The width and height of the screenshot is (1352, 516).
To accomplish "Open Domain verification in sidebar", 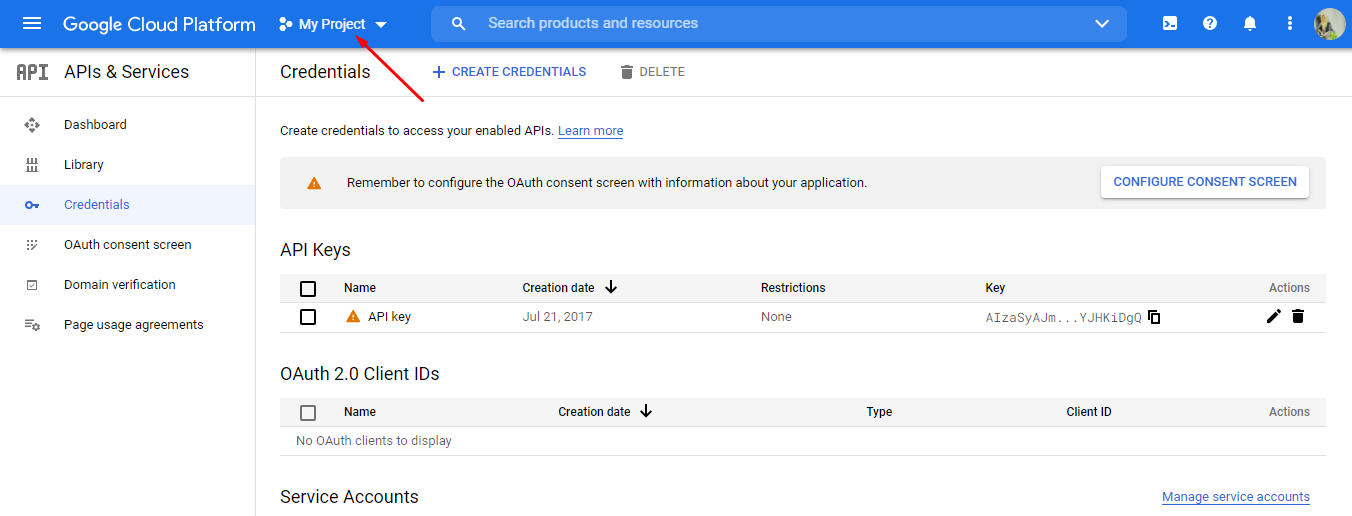I will click(120, 285).
